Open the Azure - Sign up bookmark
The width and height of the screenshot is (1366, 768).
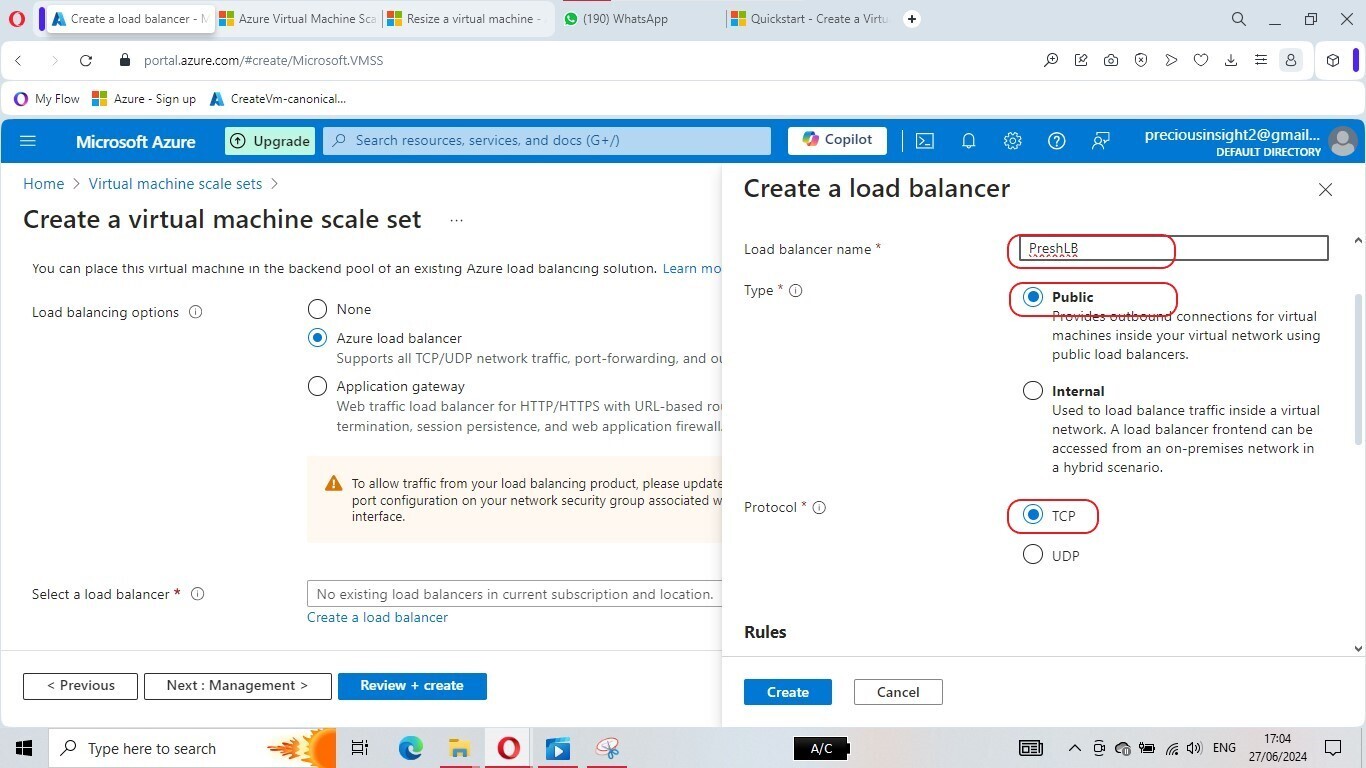[144, 99]
